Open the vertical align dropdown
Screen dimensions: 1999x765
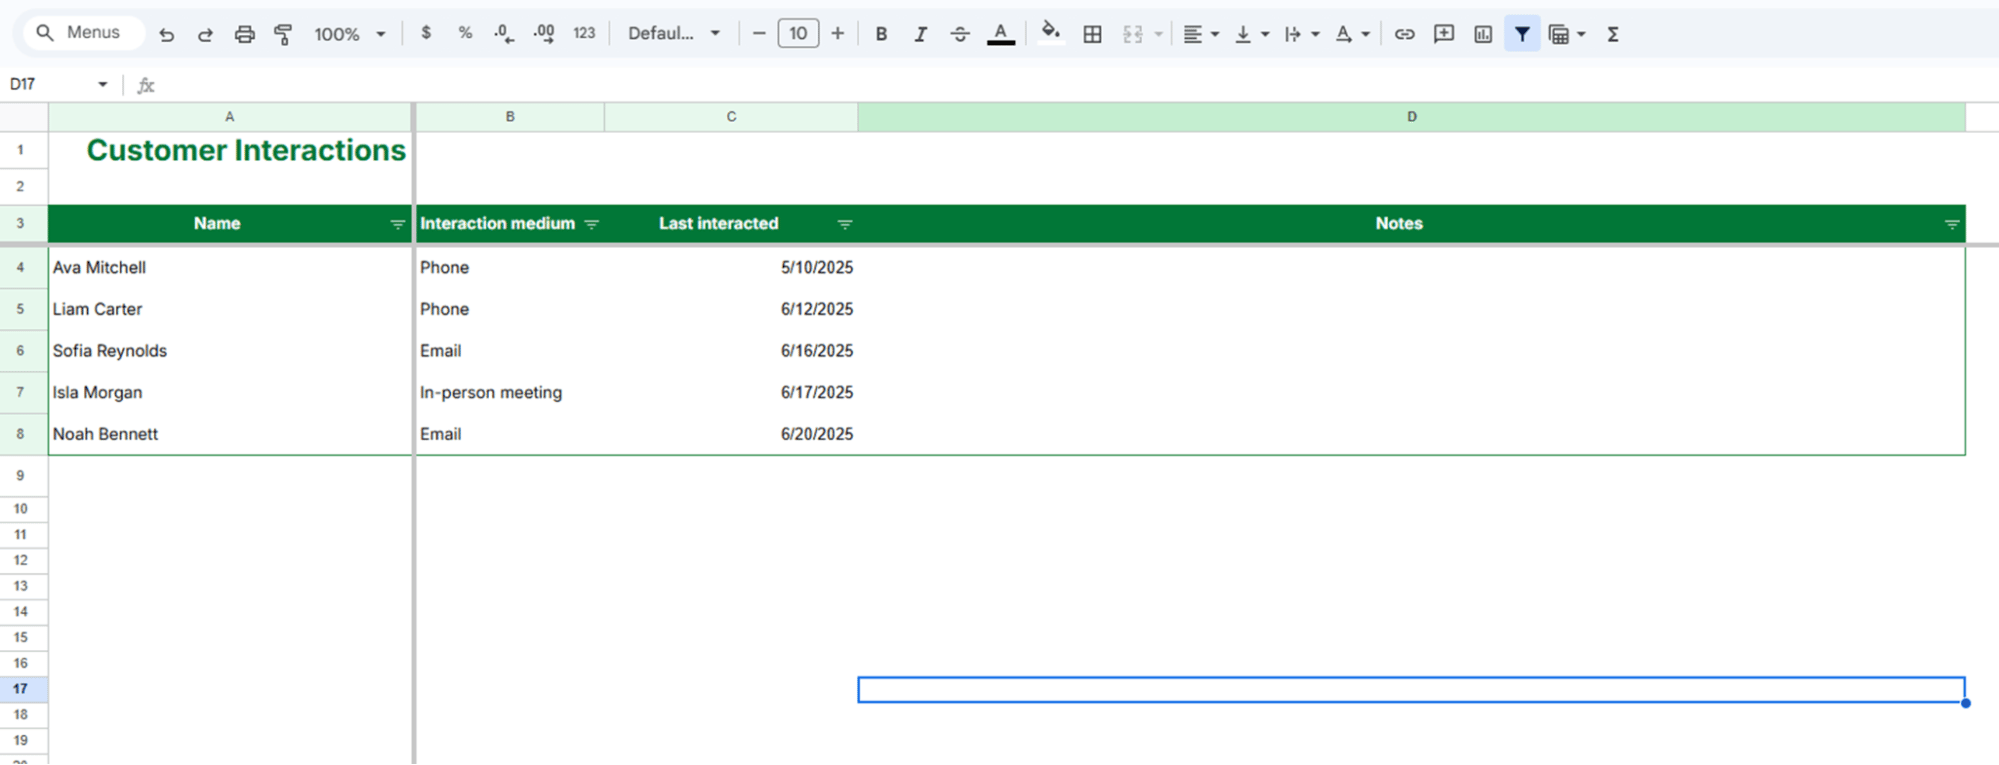[x=1252, y=34]
